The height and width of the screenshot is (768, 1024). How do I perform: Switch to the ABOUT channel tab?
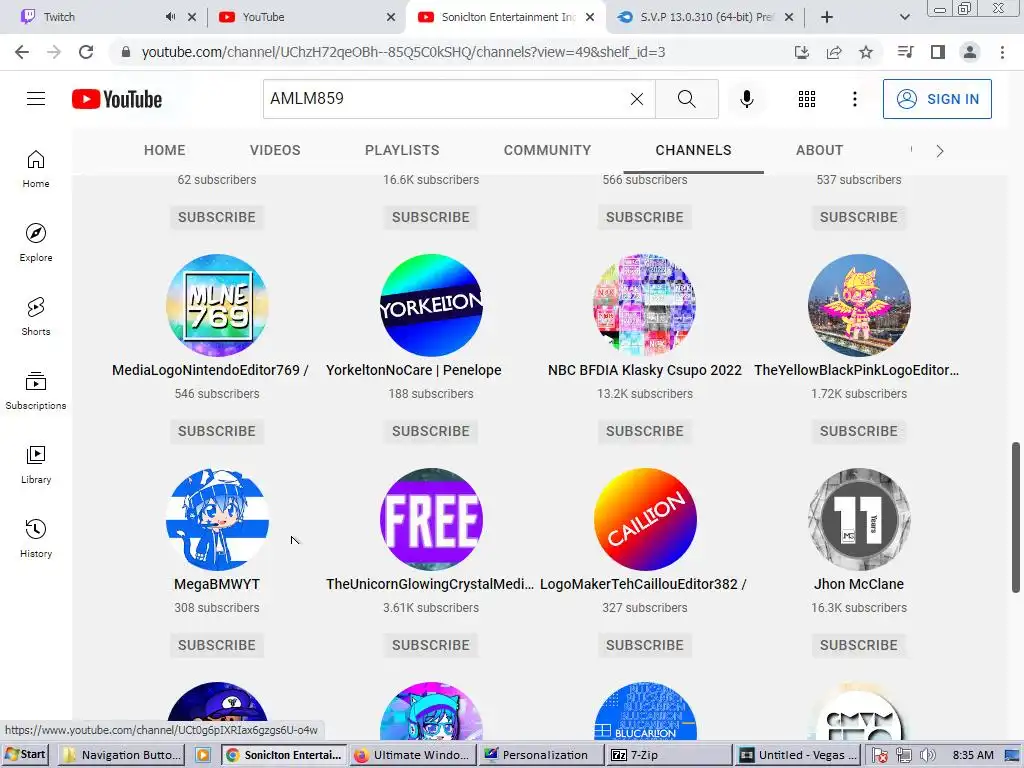[x=820, y=150]
